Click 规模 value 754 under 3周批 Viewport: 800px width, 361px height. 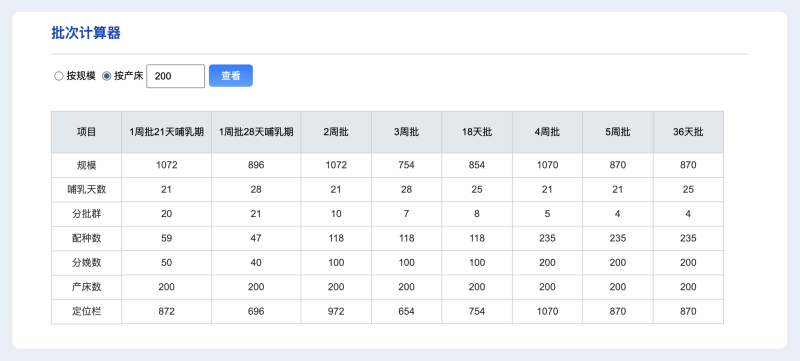[406, 165]
